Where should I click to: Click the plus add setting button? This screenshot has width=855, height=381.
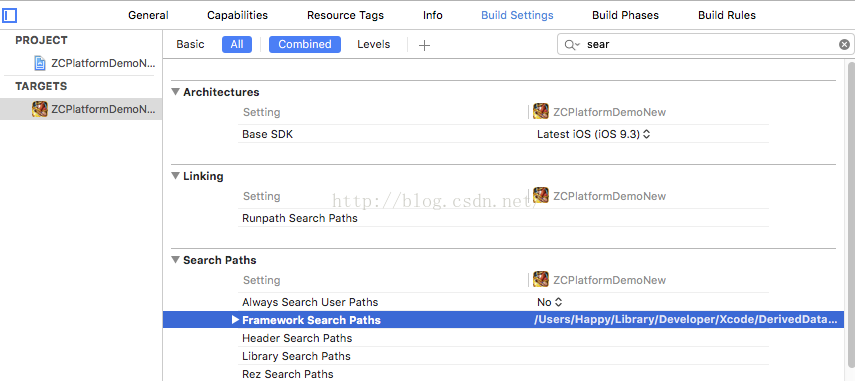click(x=424, y=45)
